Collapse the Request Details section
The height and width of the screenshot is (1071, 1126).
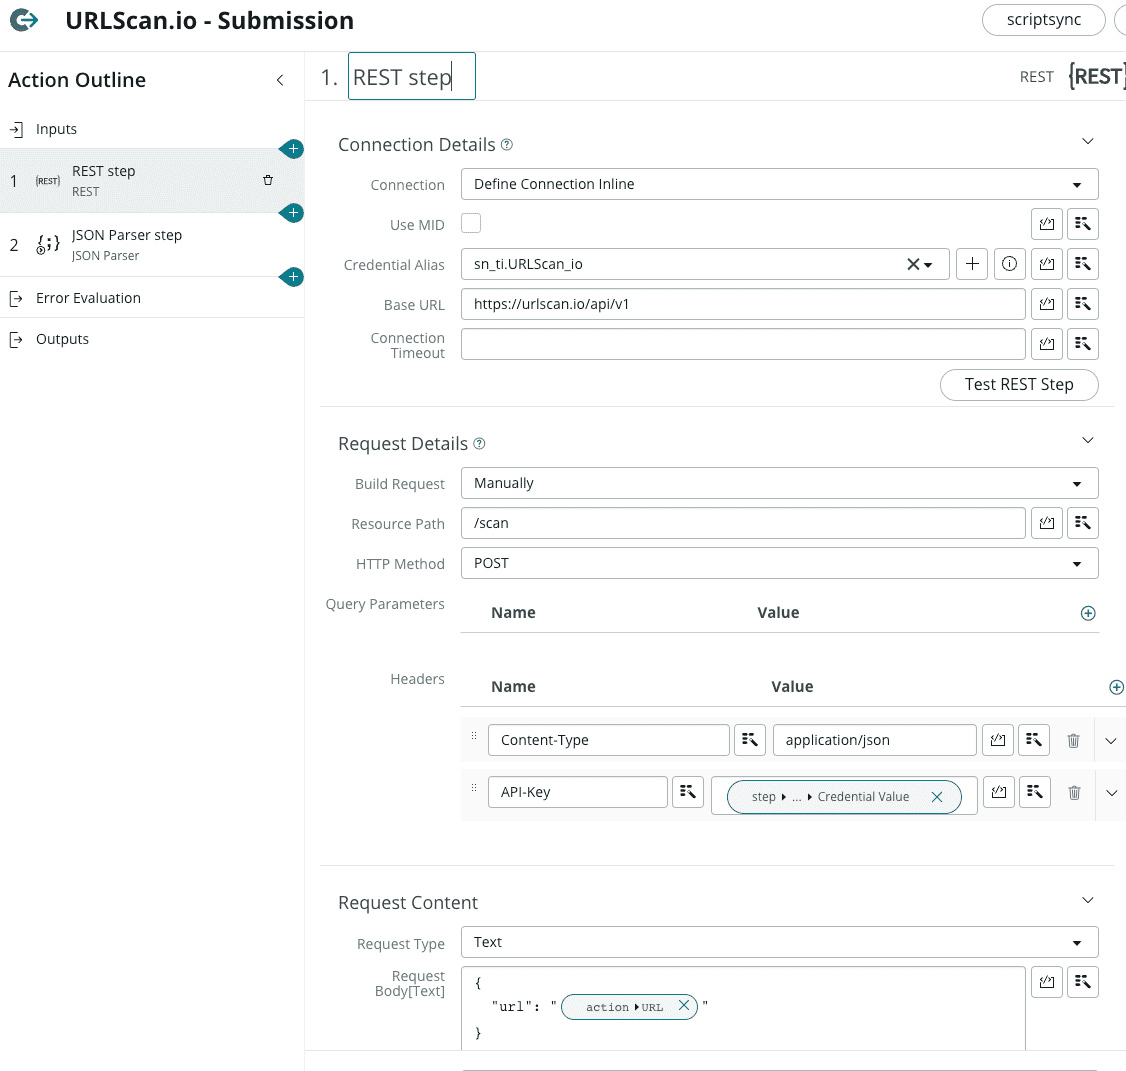point(1088,440)
